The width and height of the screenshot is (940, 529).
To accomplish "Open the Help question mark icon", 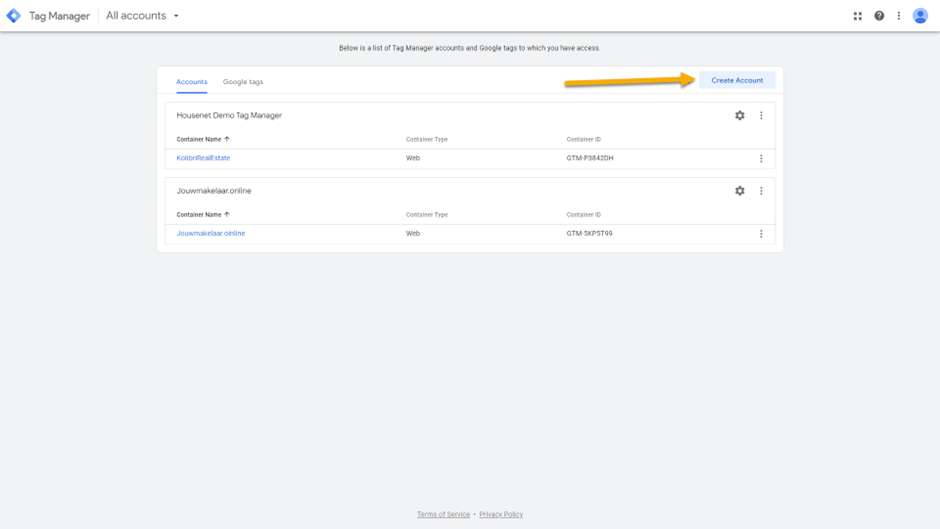I will (879, 16).
